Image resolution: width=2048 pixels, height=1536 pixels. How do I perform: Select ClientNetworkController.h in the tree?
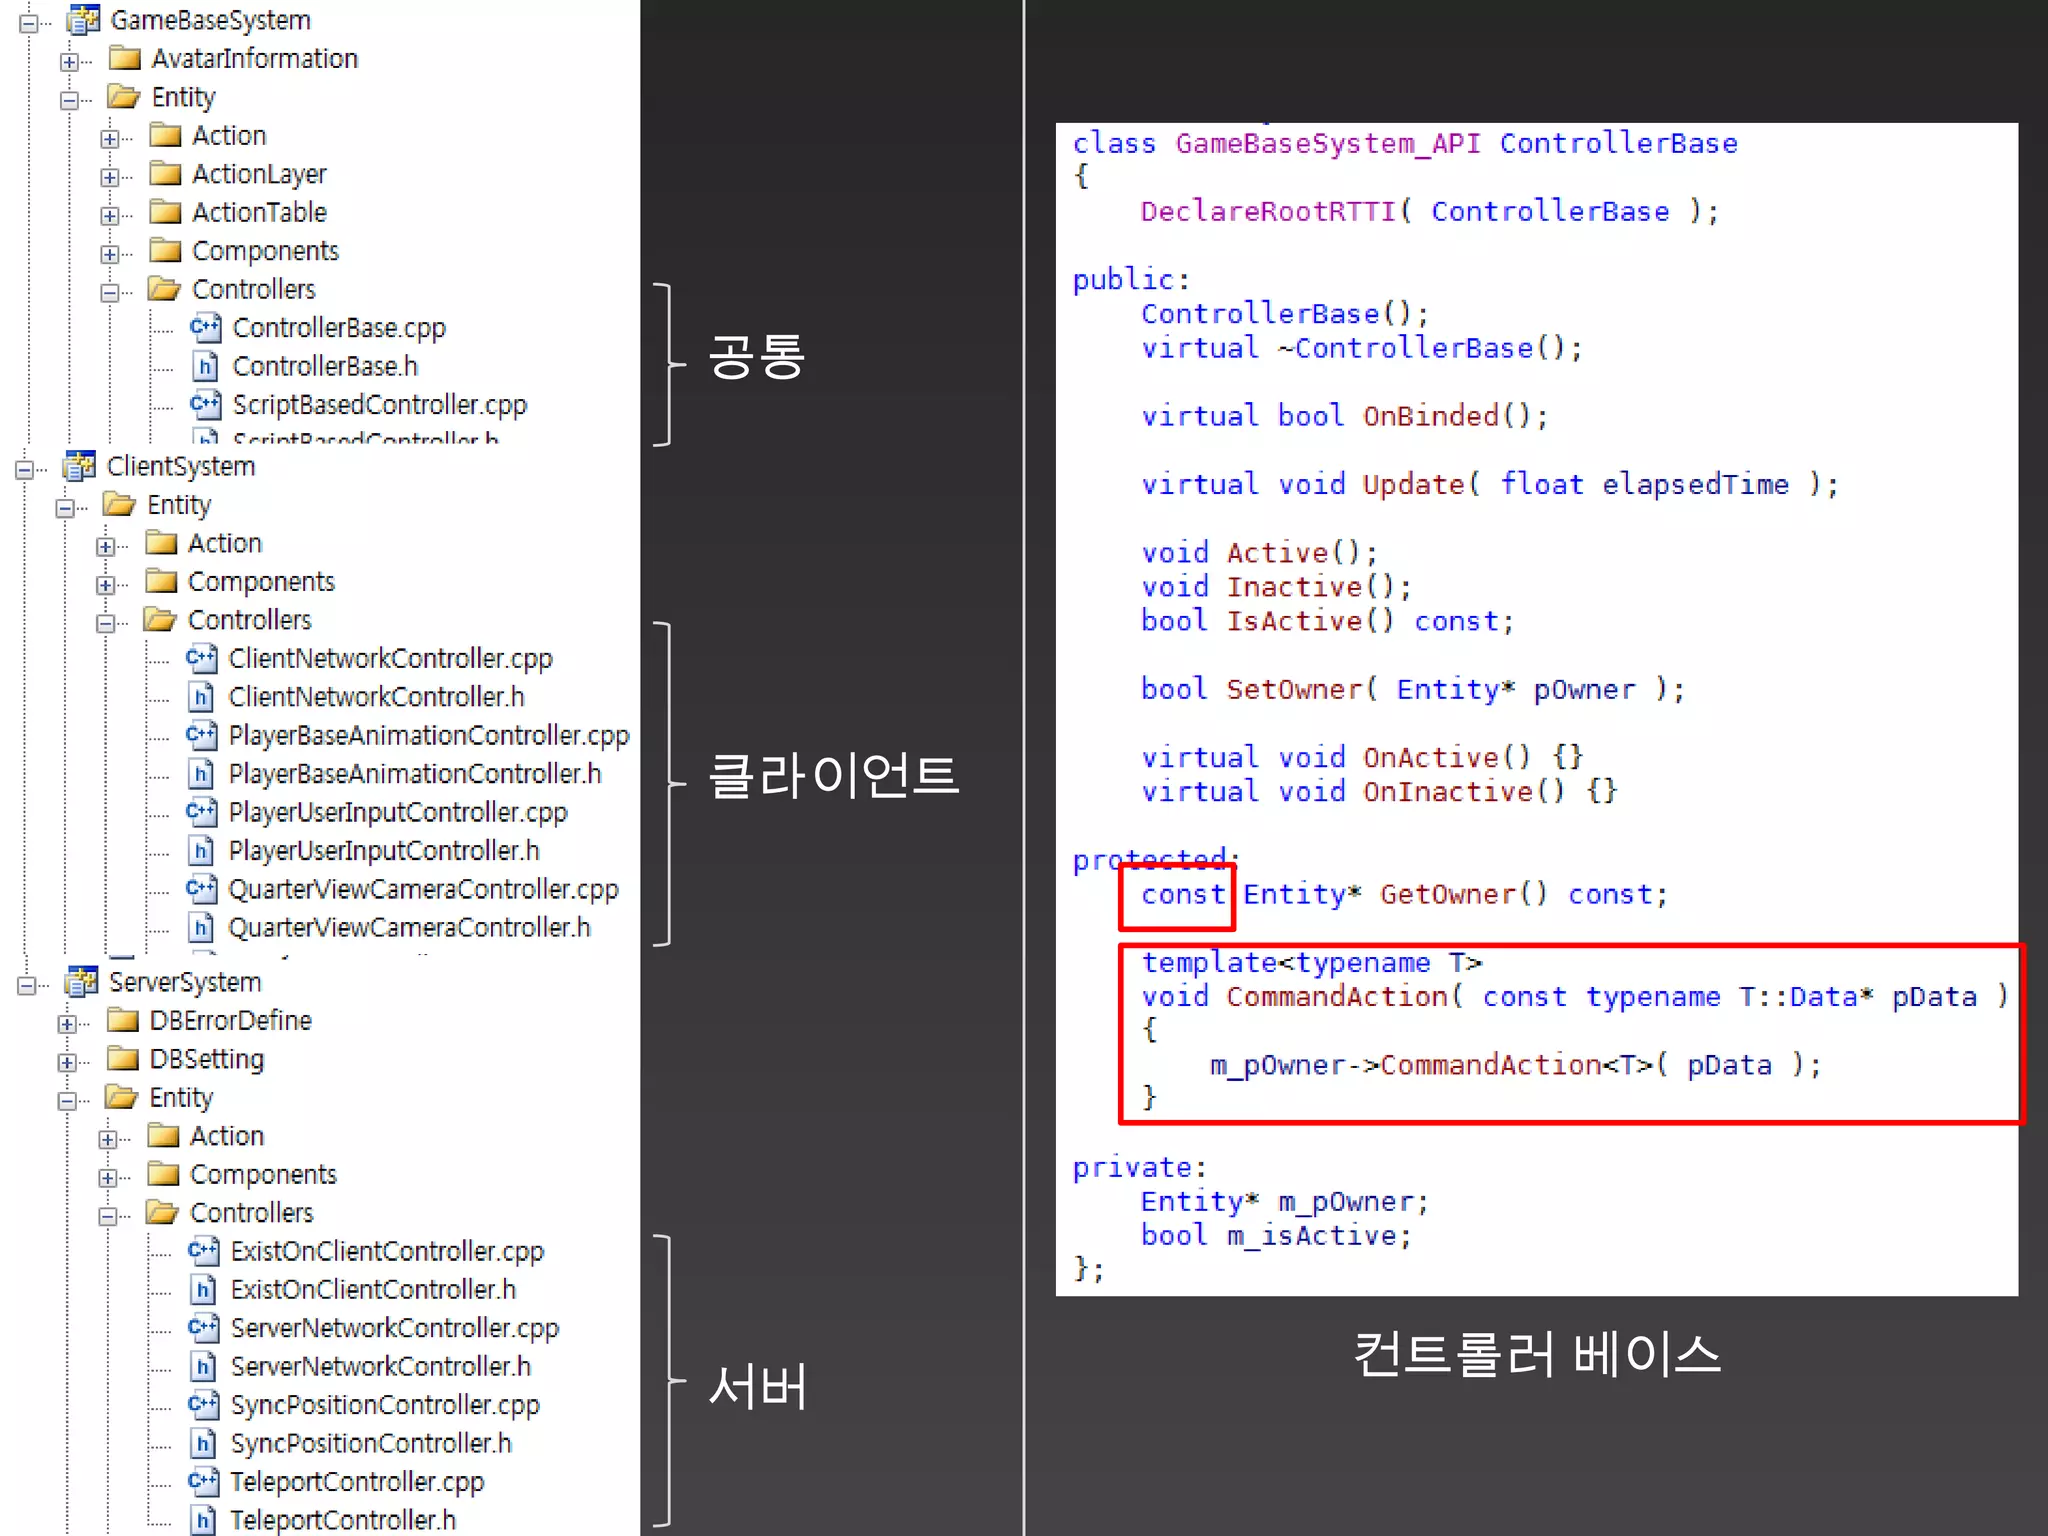(x=376, y=697)
